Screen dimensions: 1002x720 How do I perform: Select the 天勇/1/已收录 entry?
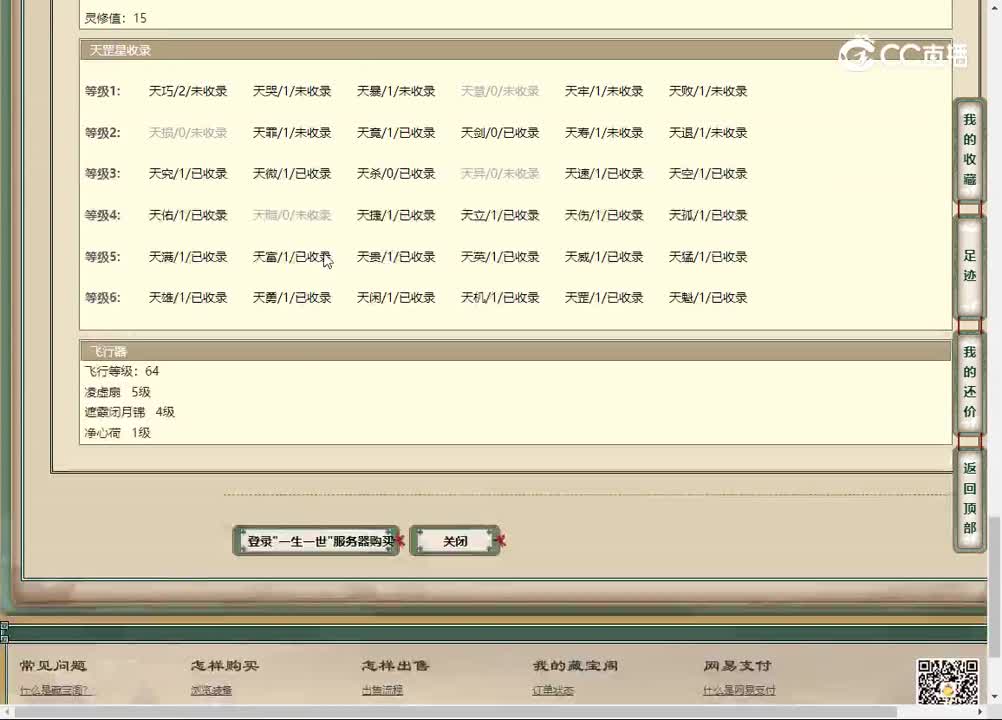coord(292,298)
